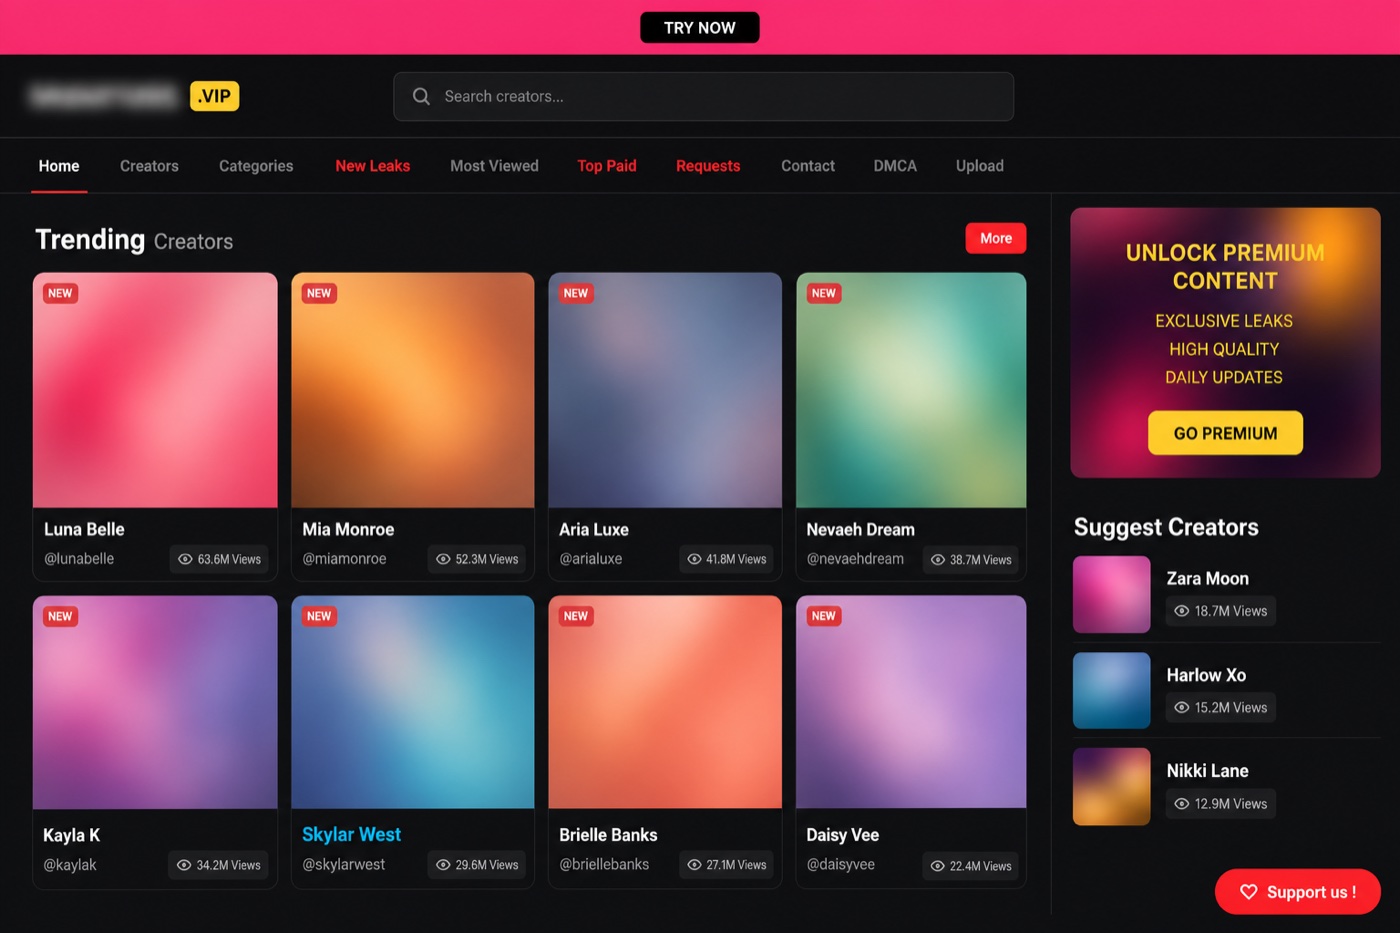Click the @kaylak handle
Screen dimensions: 1400x933
click(x=70, y=865)
